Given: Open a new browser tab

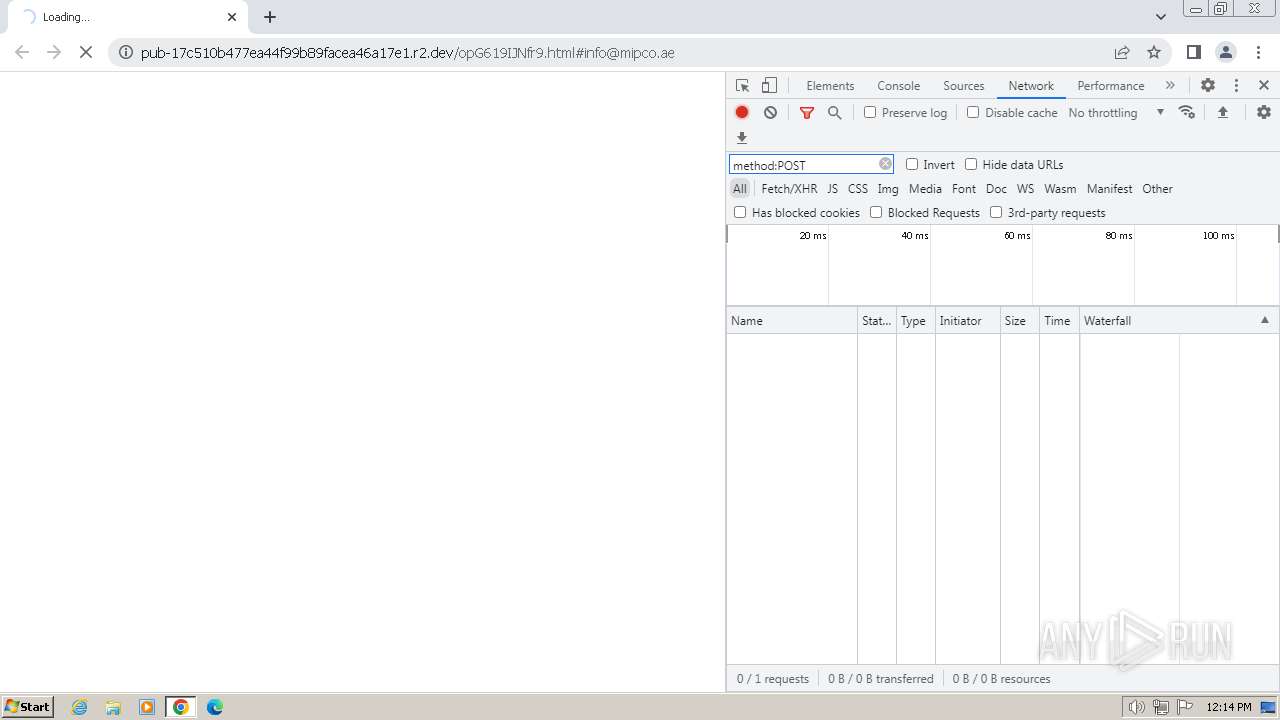Looking at the screenshot, I should click(x=270, y=17).
